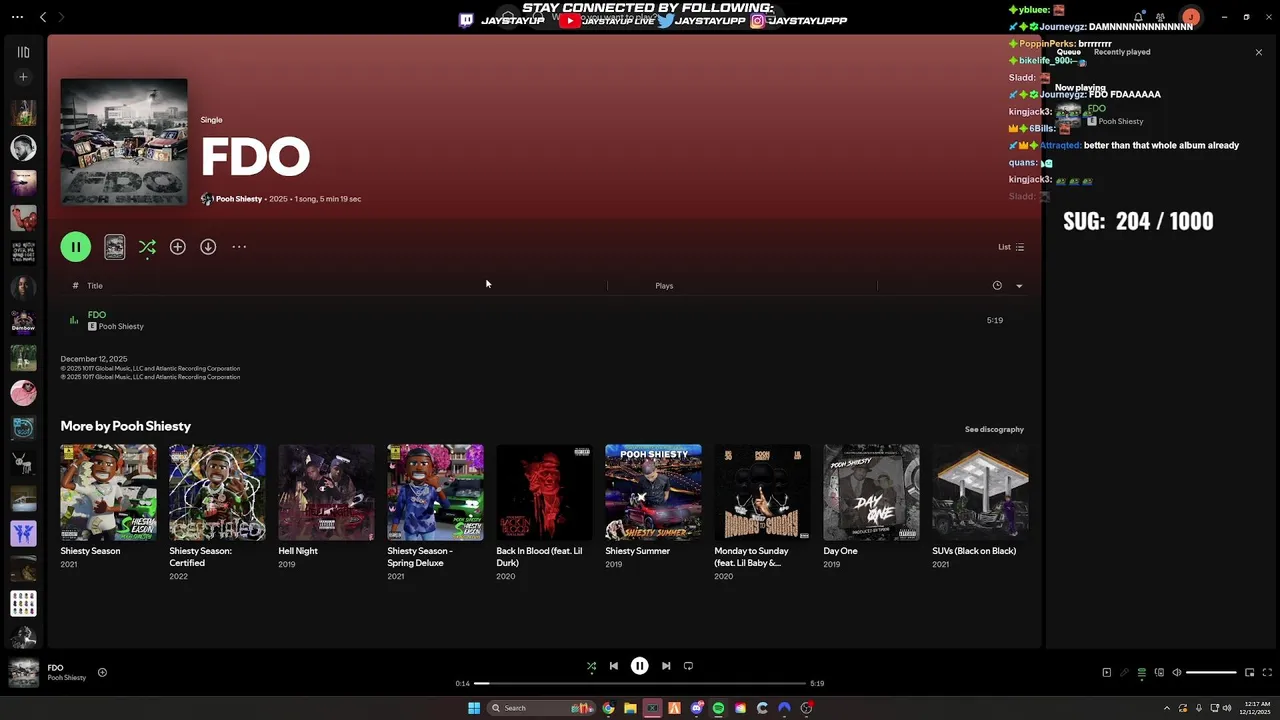Open the Shiesty Season 2021 album card
This screenshot has height=720, width=1280.
[x=108, y=506]
